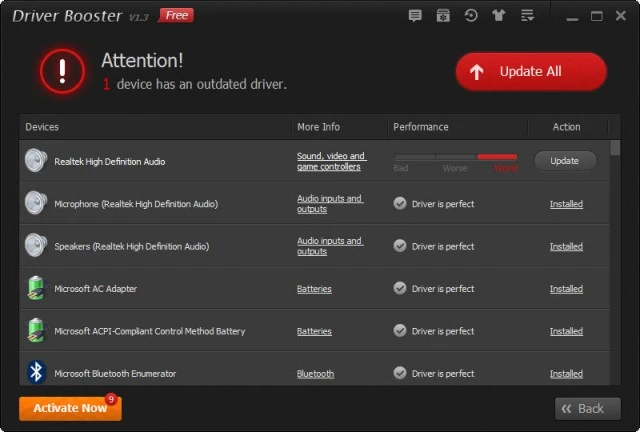Click Installed link for Speakers row
The image size is (640, 432).
point(566,247)
